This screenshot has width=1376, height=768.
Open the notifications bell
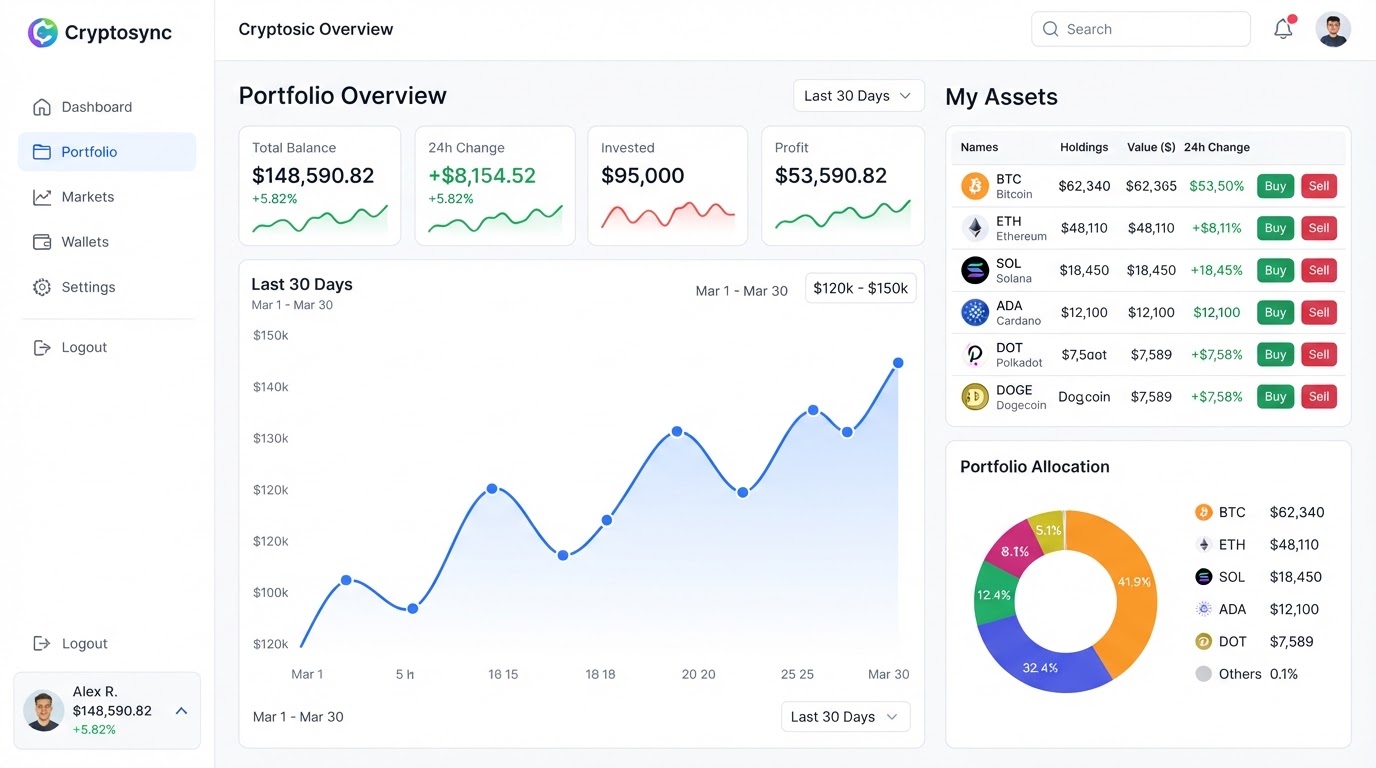point(1284,29)
